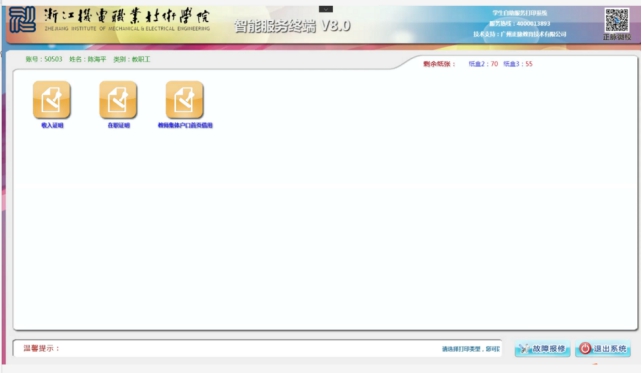Click the scrolling hint text in tip bar
The image size is (642, 373).
[471, 349]
